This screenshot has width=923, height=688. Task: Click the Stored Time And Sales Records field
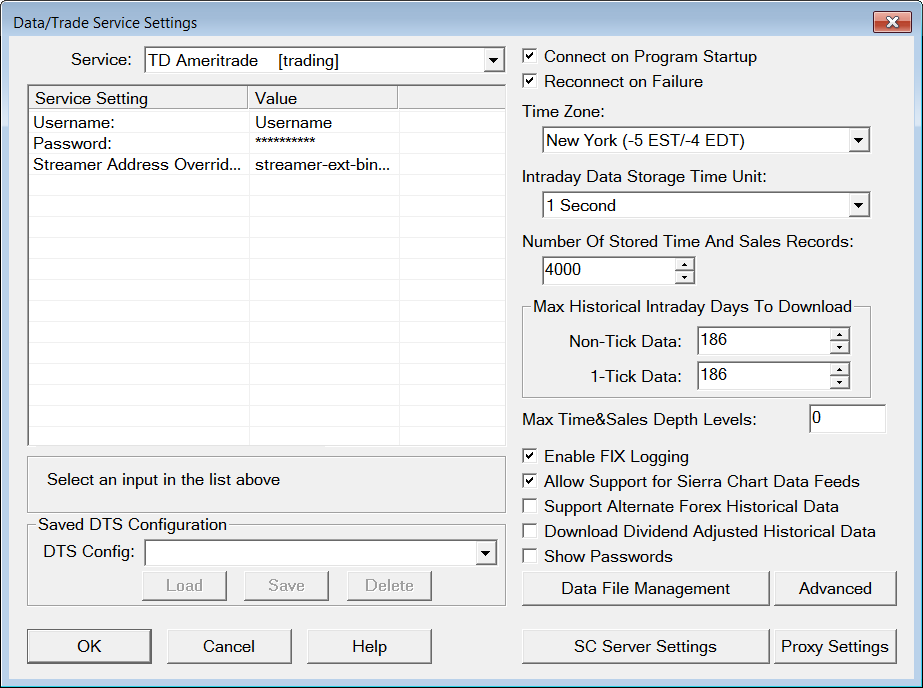(x=609, y=270)
